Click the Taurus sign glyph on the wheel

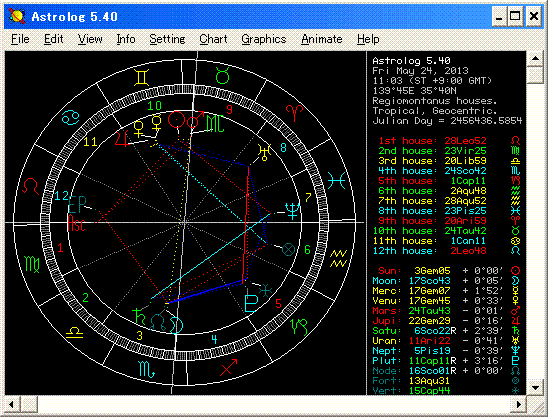tap(222, 76)
